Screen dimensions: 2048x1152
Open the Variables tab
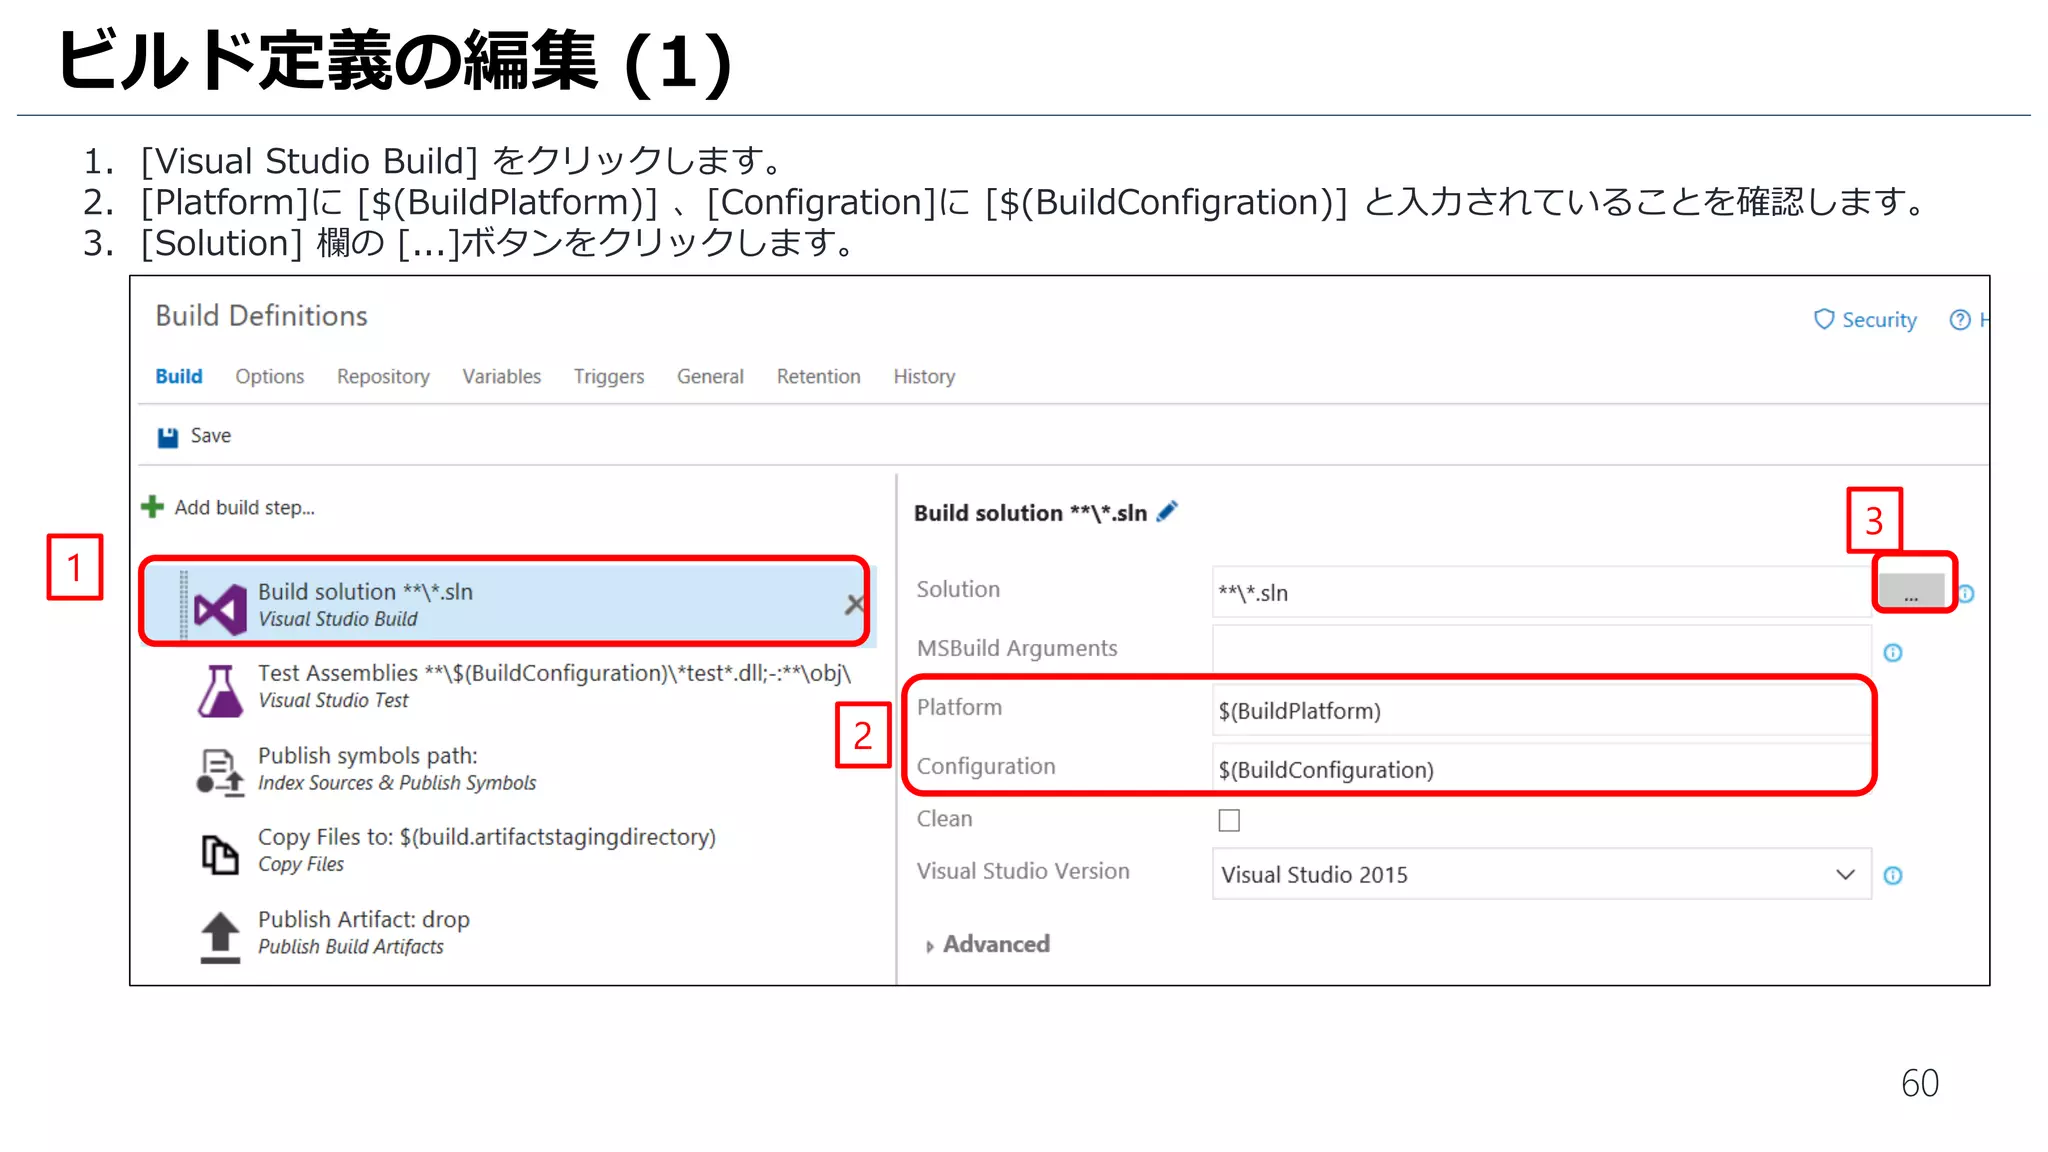(501, 377)
